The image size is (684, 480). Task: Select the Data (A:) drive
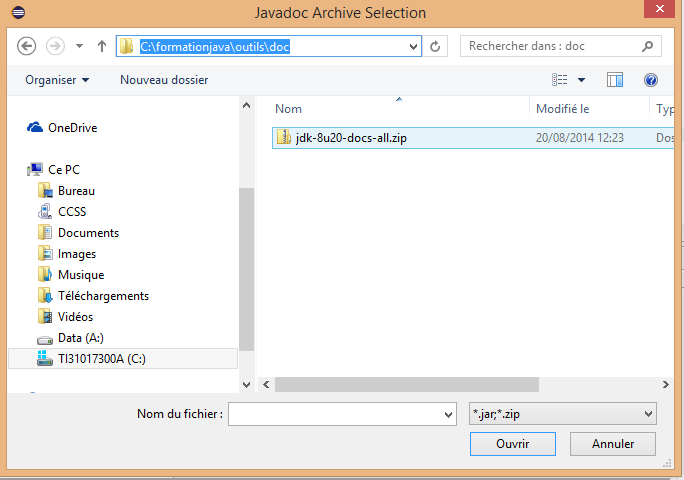coord(81,338)
